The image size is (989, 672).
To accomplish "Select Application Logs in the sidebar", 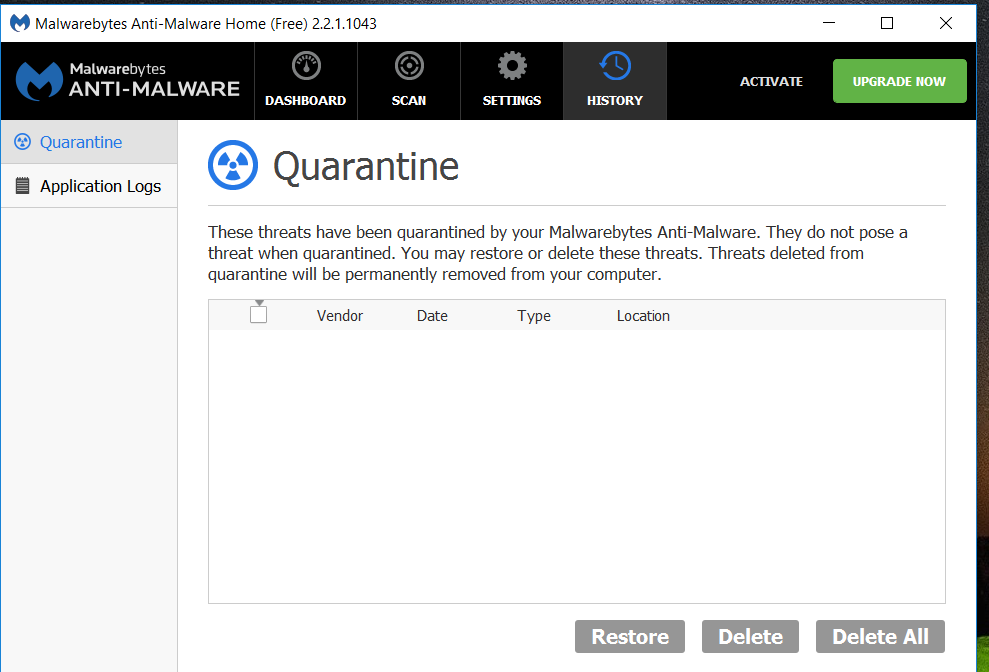I will point(89,186).
